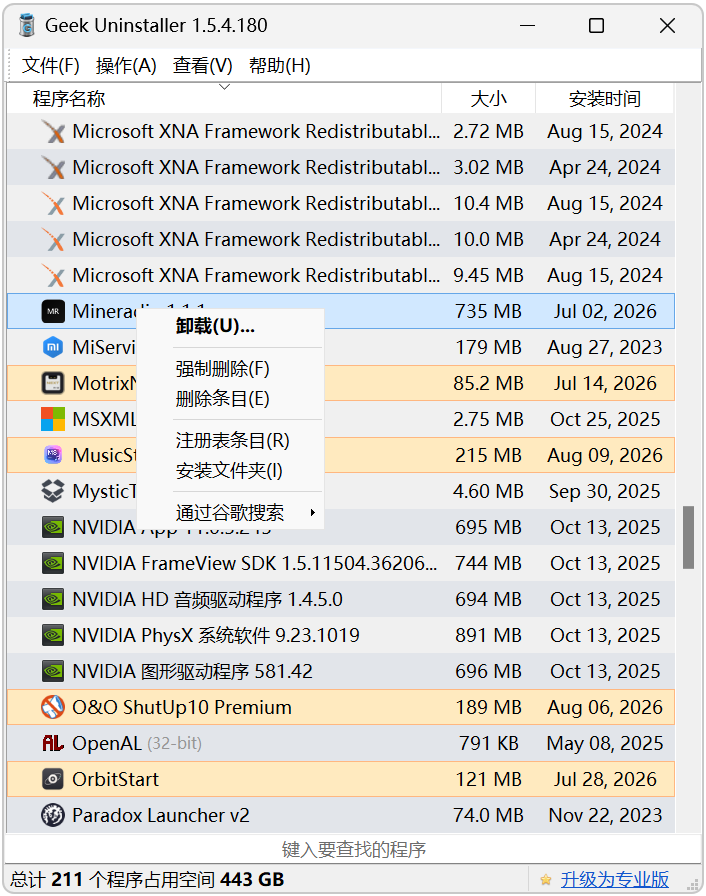
Task: Click the NVIDIA 图形驱动程序 icon
Action: pos(53,671)
